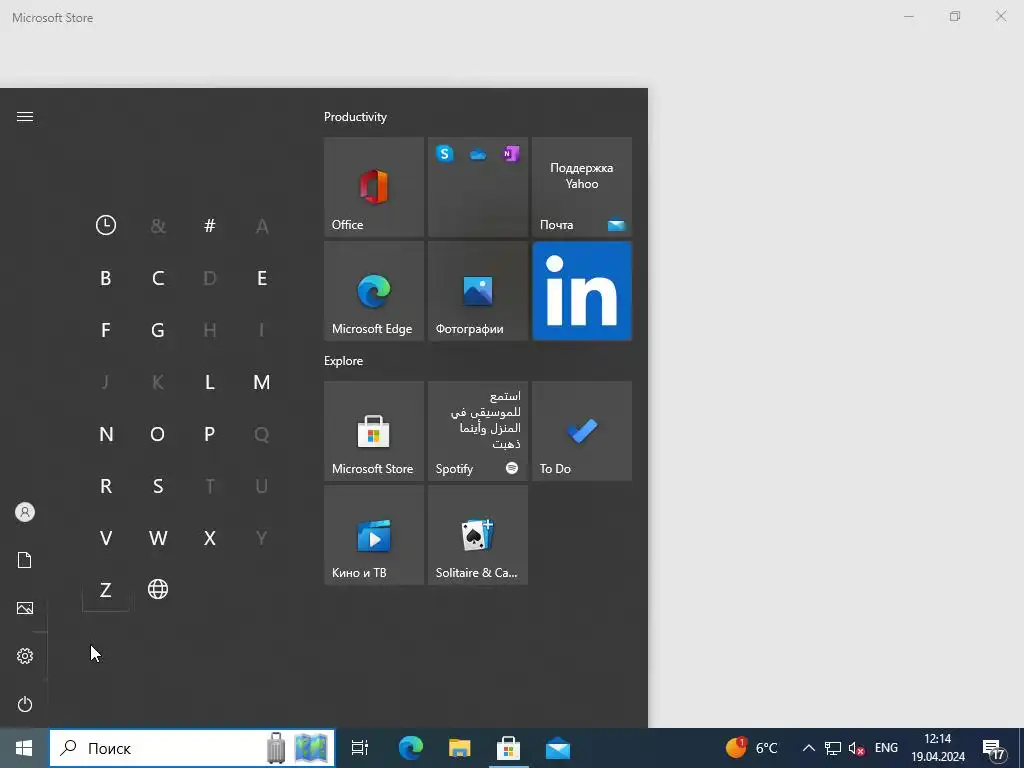1024x768 pixels.
Task: Jump to the letter P section
Action: click(210, 434)
